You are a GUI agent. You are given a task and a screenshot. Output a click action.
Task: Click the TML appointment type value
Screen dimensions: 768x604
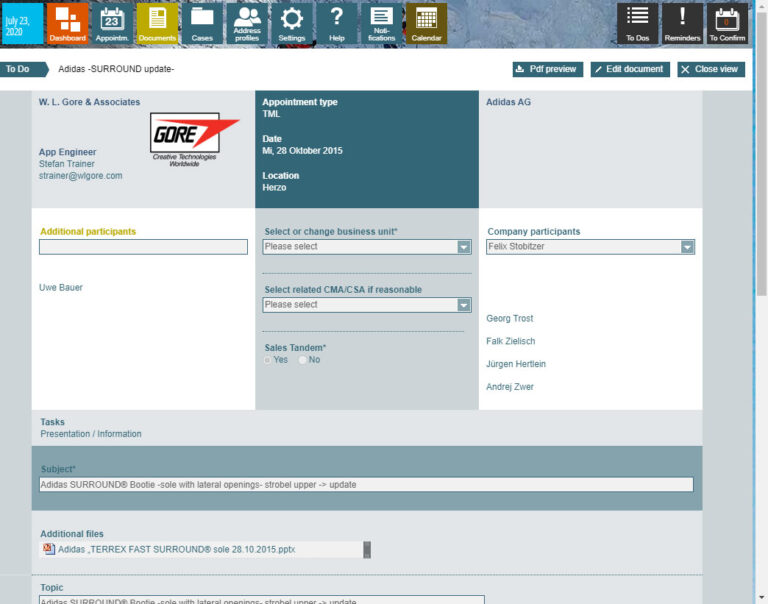coord(271,114)
